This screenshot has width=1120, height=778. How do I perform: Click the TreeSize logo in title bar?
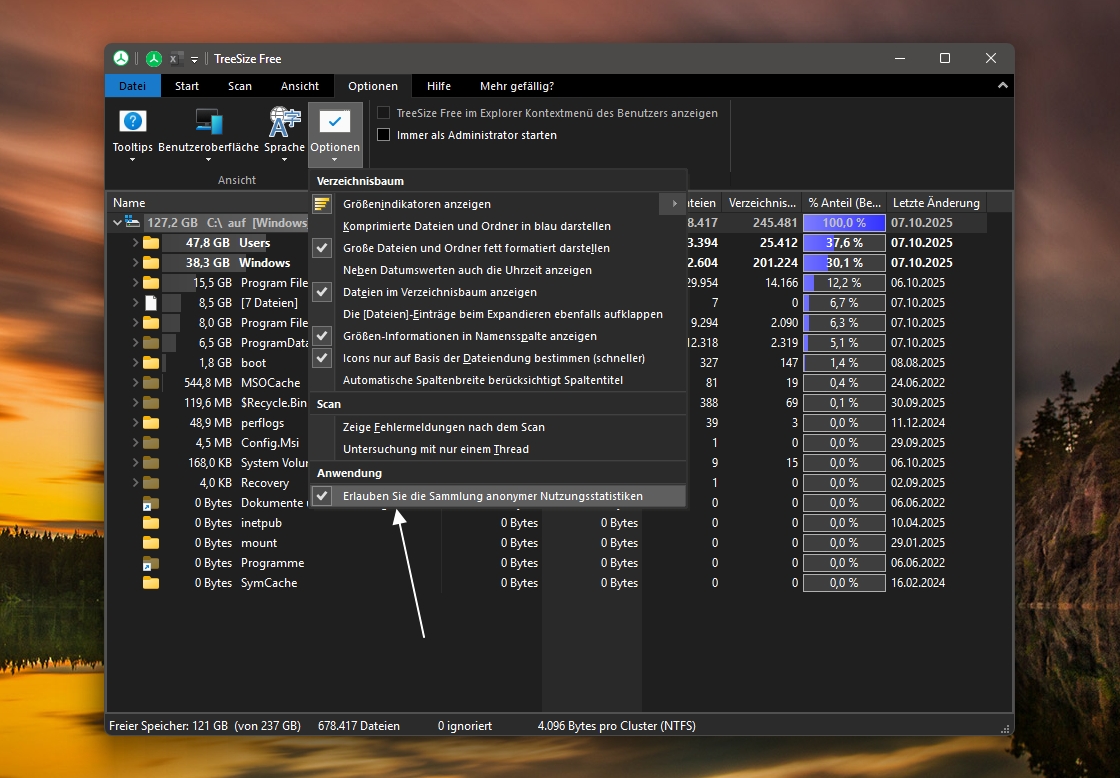[120, 58]
